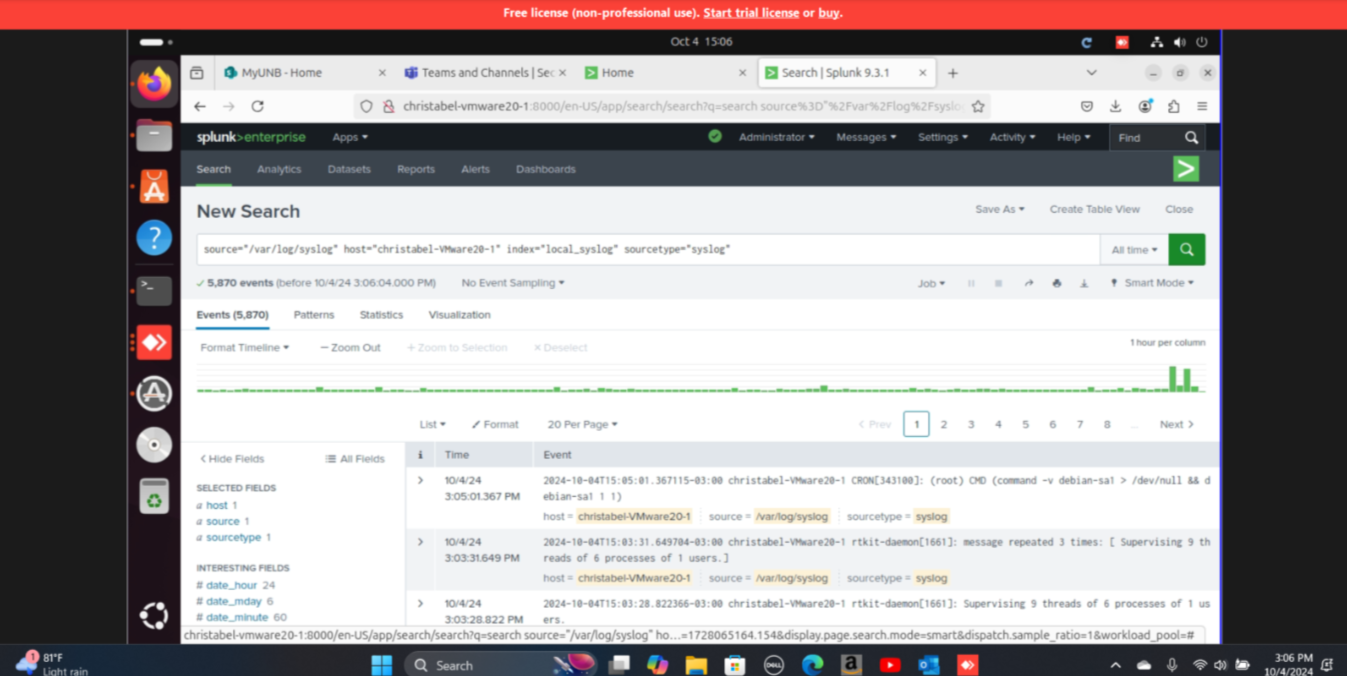Screen dimensions: 1347x676
Task: Click the tallest green timeline bar
Action: pyautogui.click(x=1173, y=379)
